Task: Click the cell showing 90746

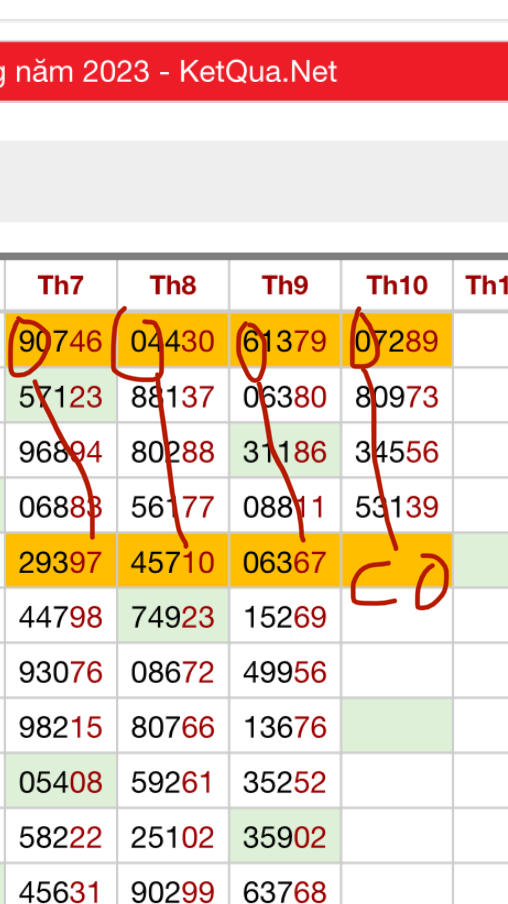Action: tap(61, 341)
